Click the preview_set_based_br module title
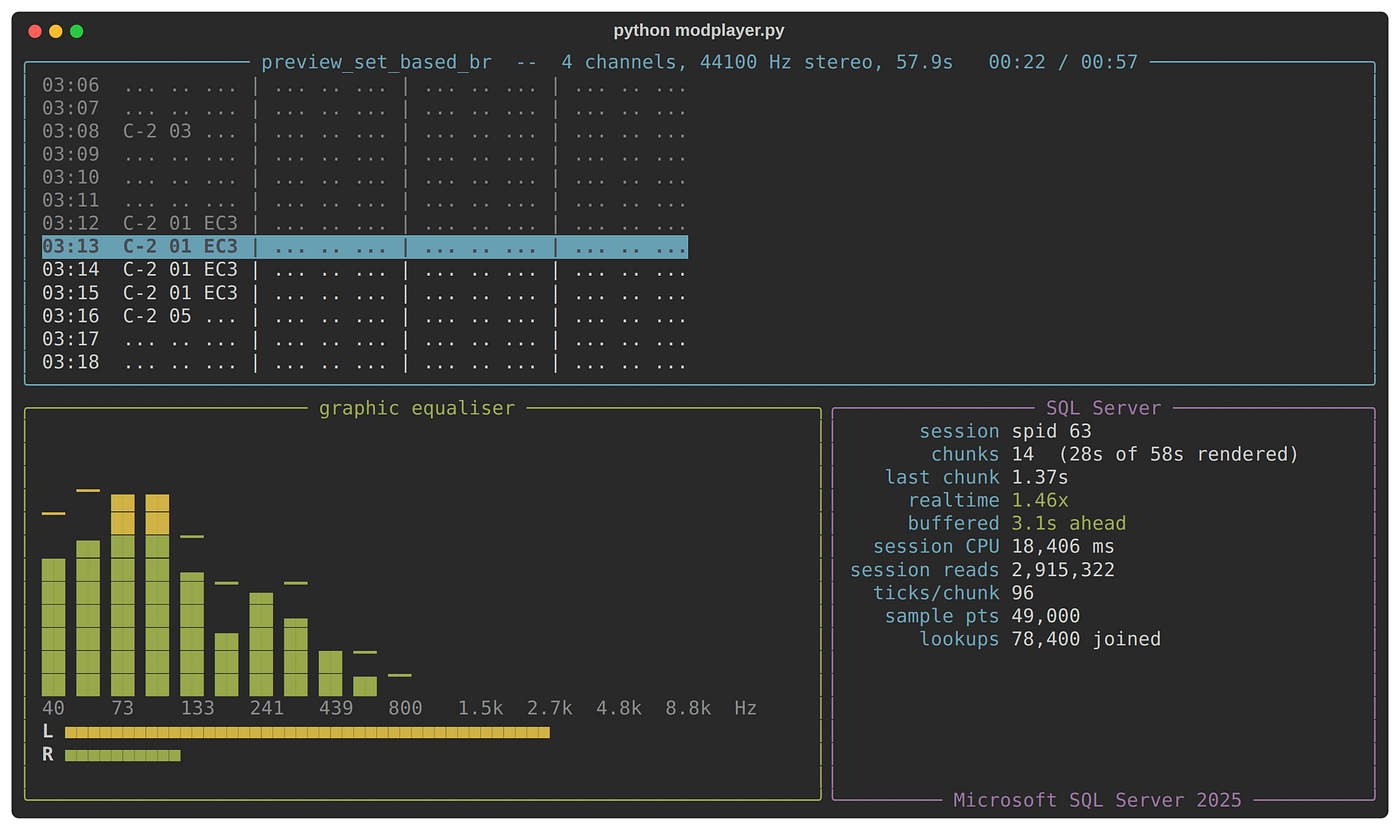This screenshot has width=1400, height=830. click(x=376, y=63)
